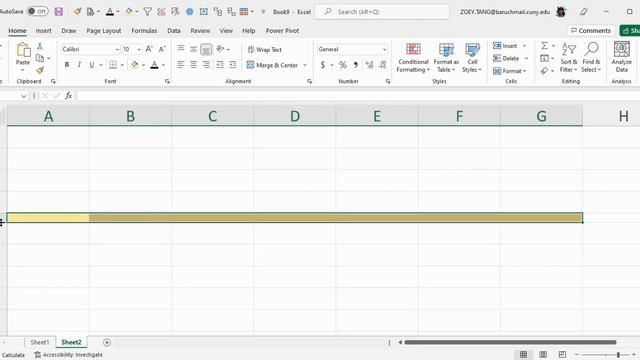
Task: Click the Align Left icon
Action: tap(181, 64)
